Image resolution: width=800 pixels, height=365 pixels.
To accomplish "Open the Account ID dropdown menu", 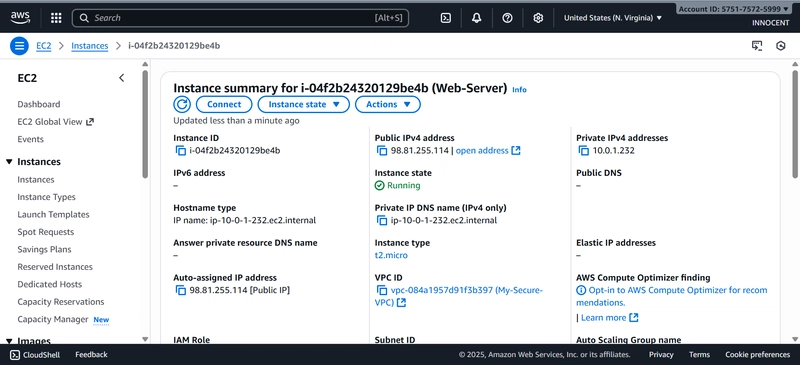I will [733, 9].
